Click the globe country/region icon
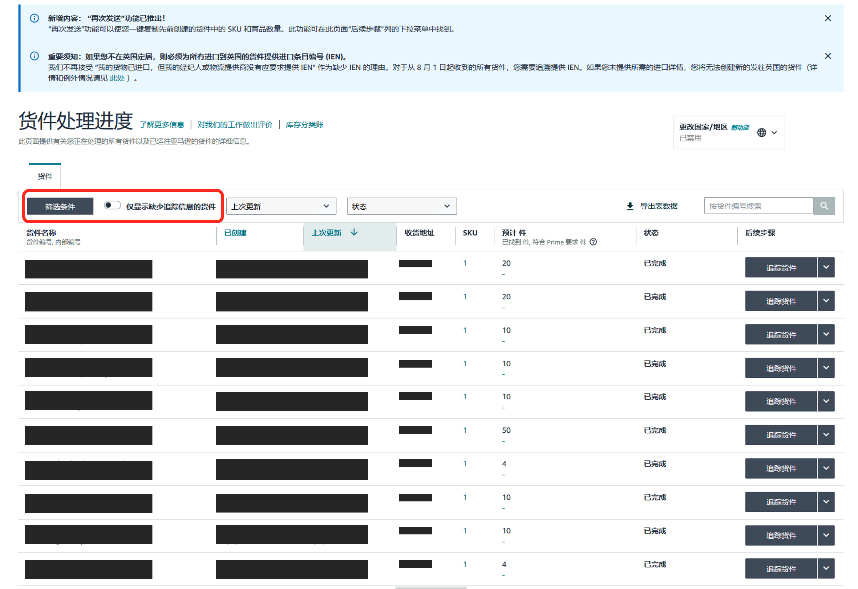 click(x=762, y=132)
